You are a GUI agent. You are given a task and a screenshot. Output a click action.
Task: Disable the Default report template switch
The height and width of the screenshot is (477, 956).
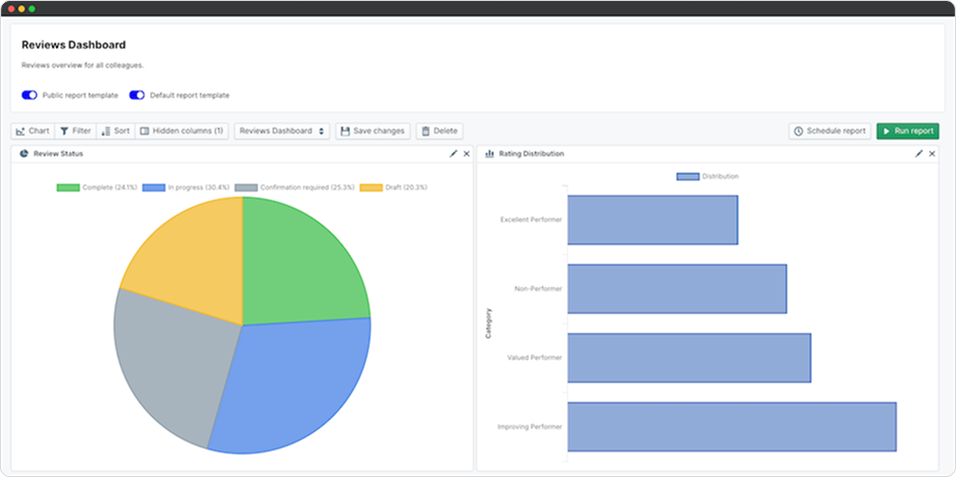(137, 95)
